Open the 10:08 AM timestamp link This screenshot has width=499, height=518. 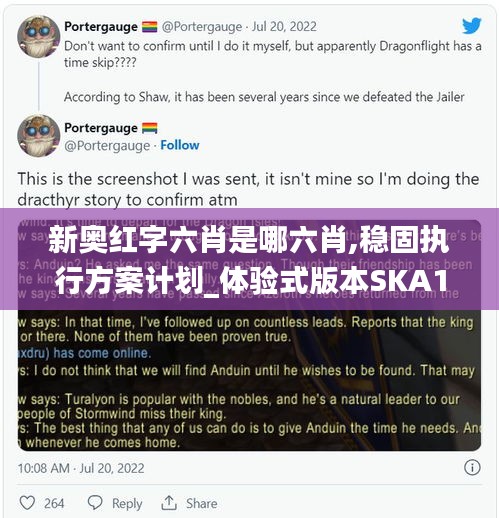pyautogui.click(x=81, y=468)
